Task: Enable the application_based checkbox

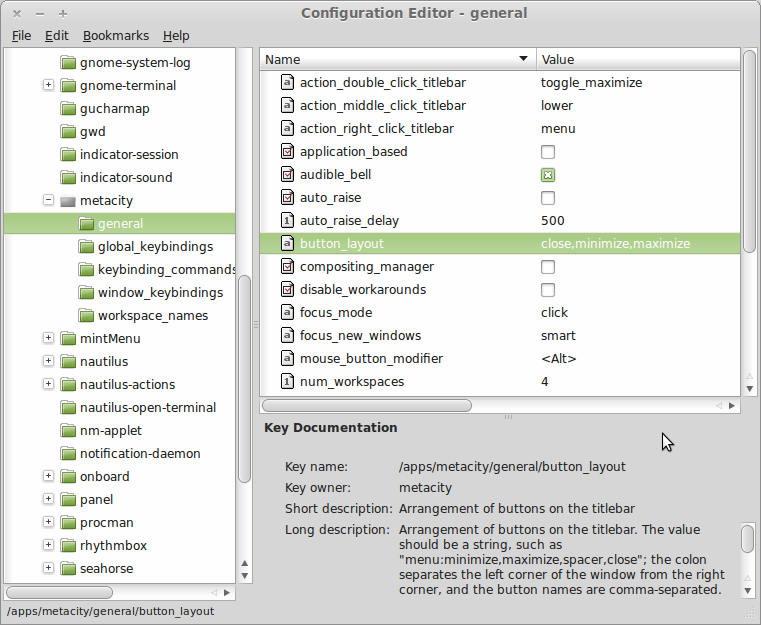Action: [548, 152]
